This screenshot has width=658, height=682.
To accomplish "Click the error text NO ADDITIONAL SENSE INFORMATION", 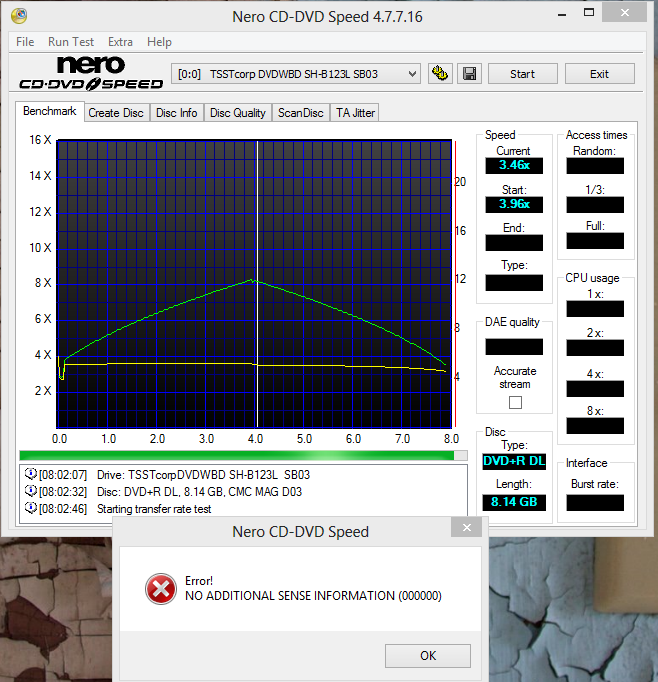I will 313,595.
